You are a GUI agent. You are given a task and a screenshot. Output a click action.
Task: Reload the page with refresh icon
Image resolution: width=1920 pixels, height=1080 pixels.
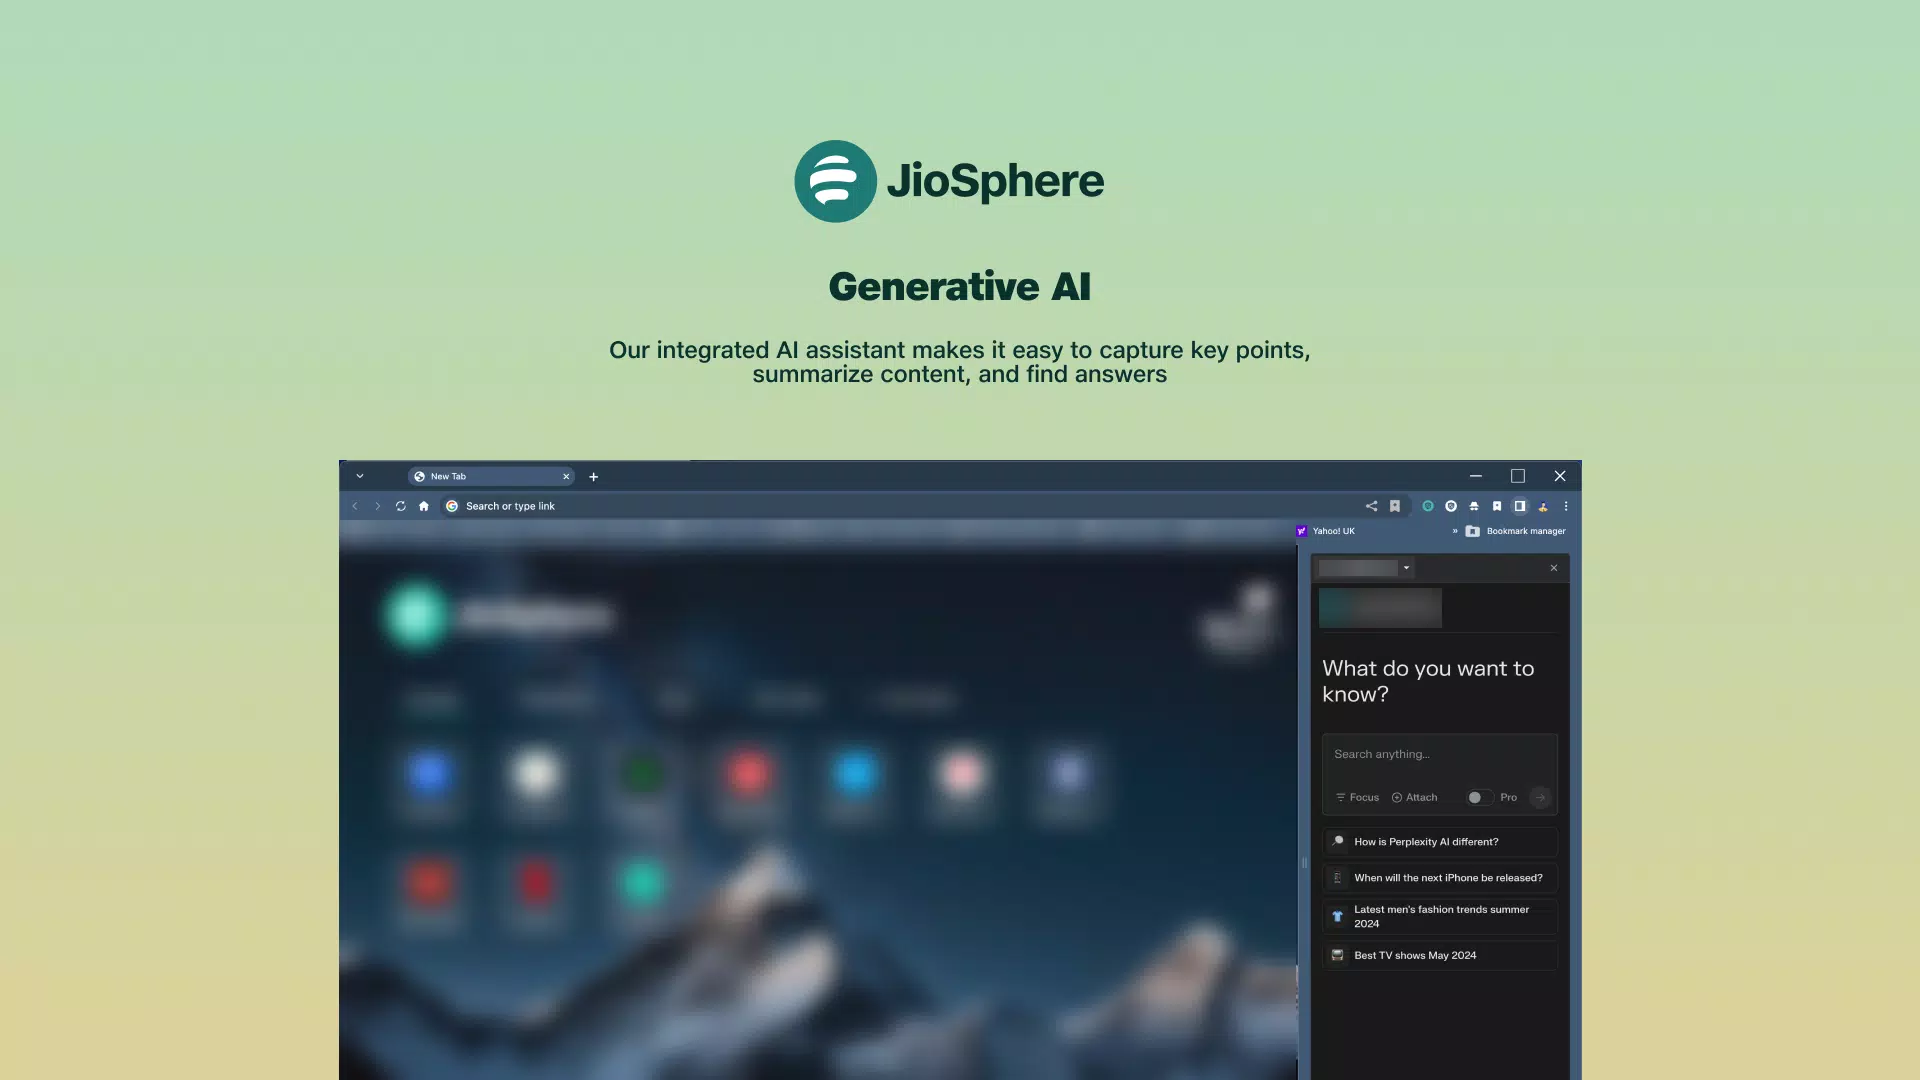pos(401,506)
